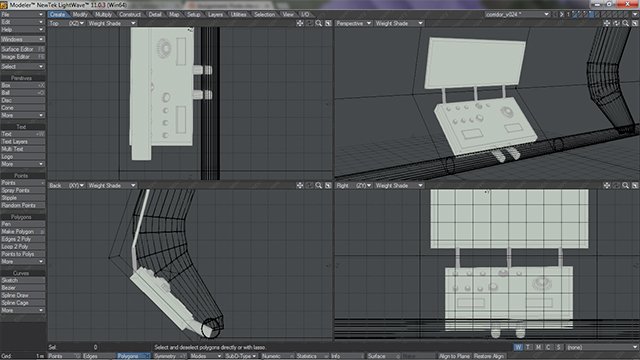Switch to Edges selection mode
Screen dimensions: 640x360
point(99,356)
